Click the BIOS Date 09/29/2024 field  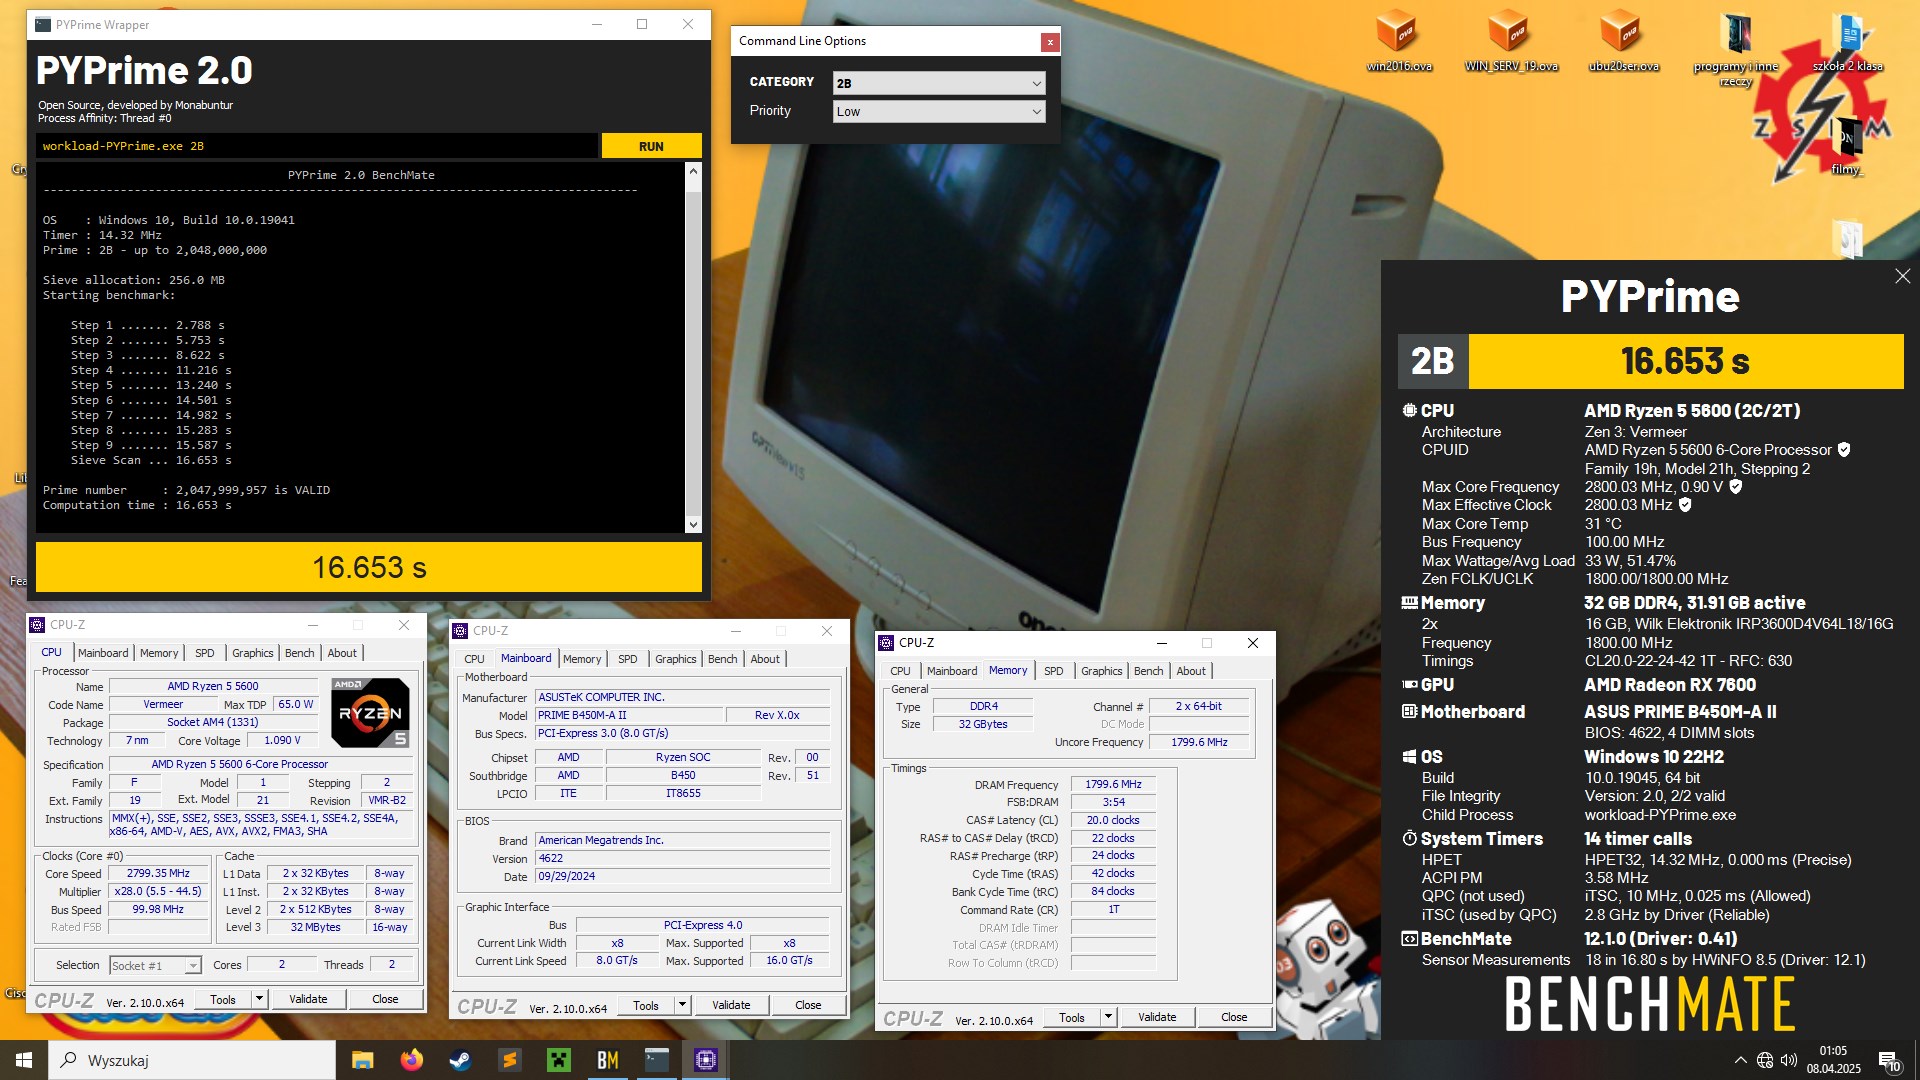[x=683, y=876]
